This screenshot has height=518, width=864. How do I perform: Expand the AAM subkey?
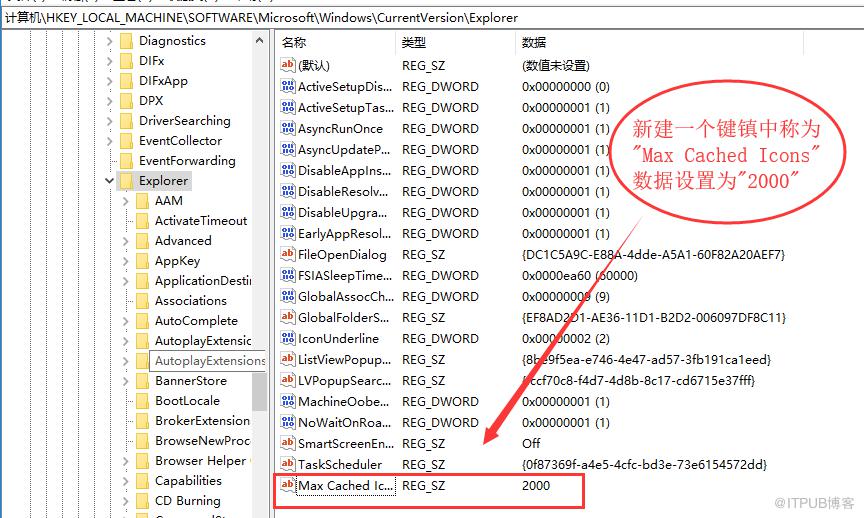coord(125,201)
